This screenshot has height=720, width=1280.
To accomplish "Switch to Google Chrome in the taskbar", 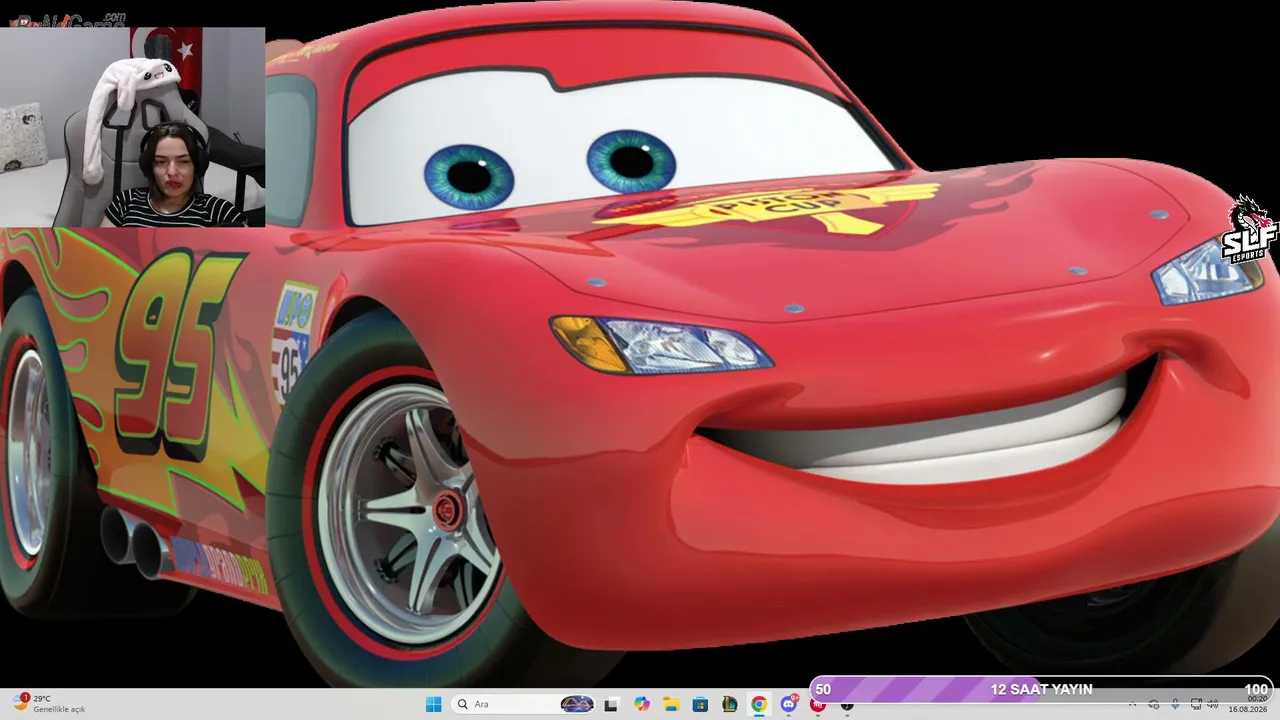I will pyautogui.click(x=759, y=704).
